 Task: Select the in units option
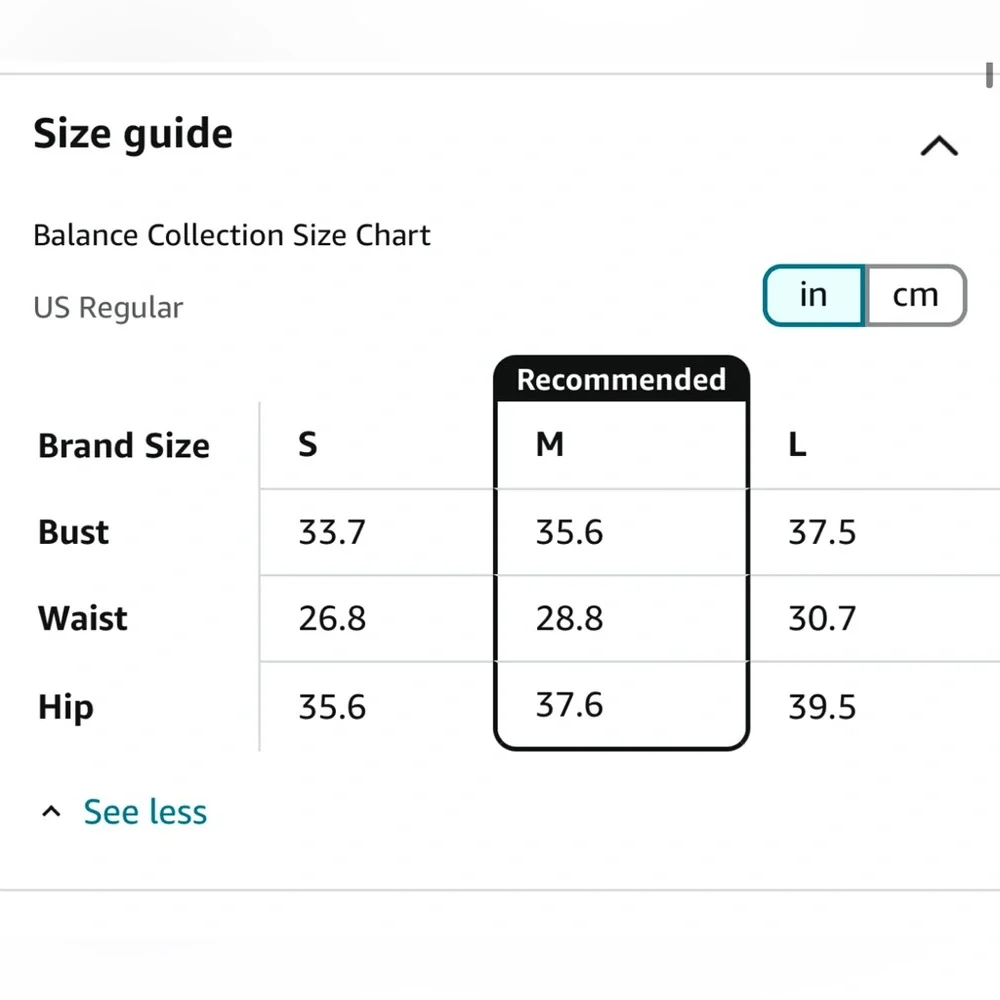pos(813,294)
